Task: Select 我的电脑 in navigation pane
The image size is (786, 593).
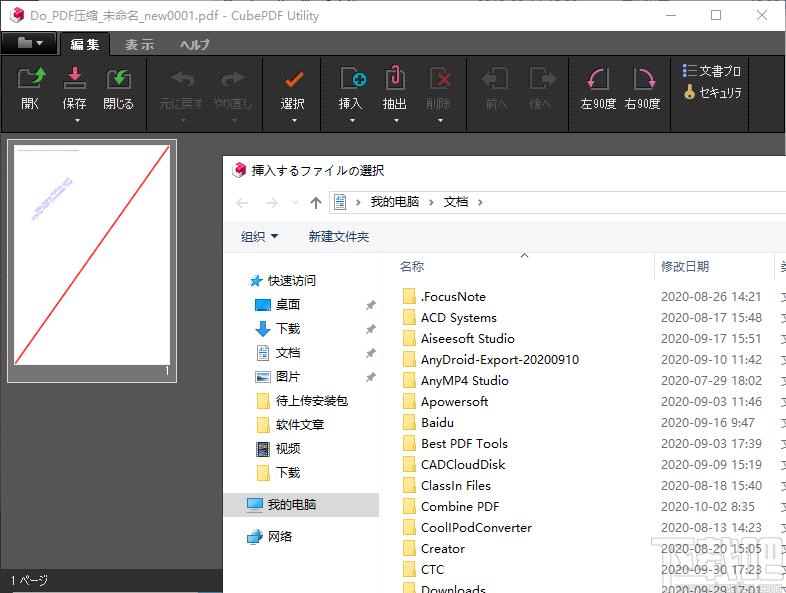Action: tap(301, 505)
